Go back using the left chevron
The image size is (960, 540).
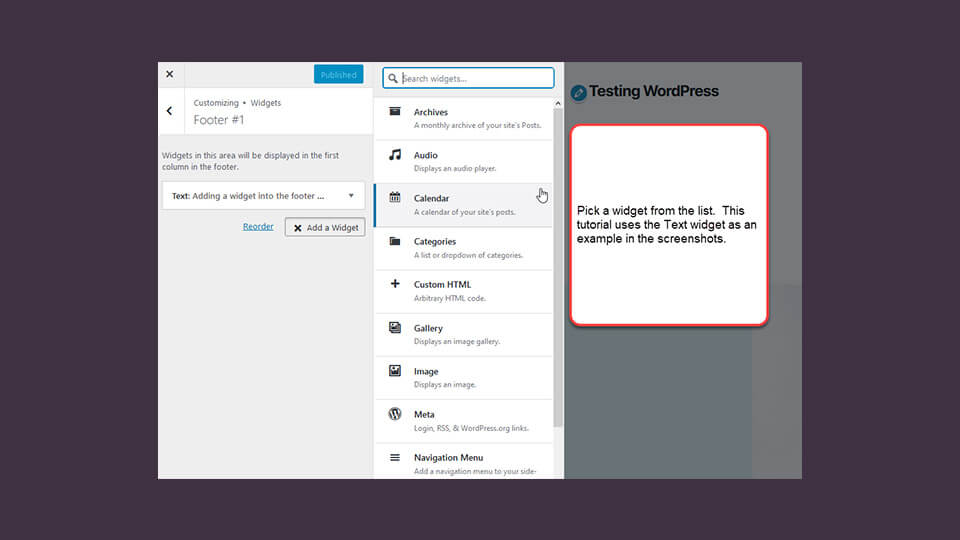point(170,111)
